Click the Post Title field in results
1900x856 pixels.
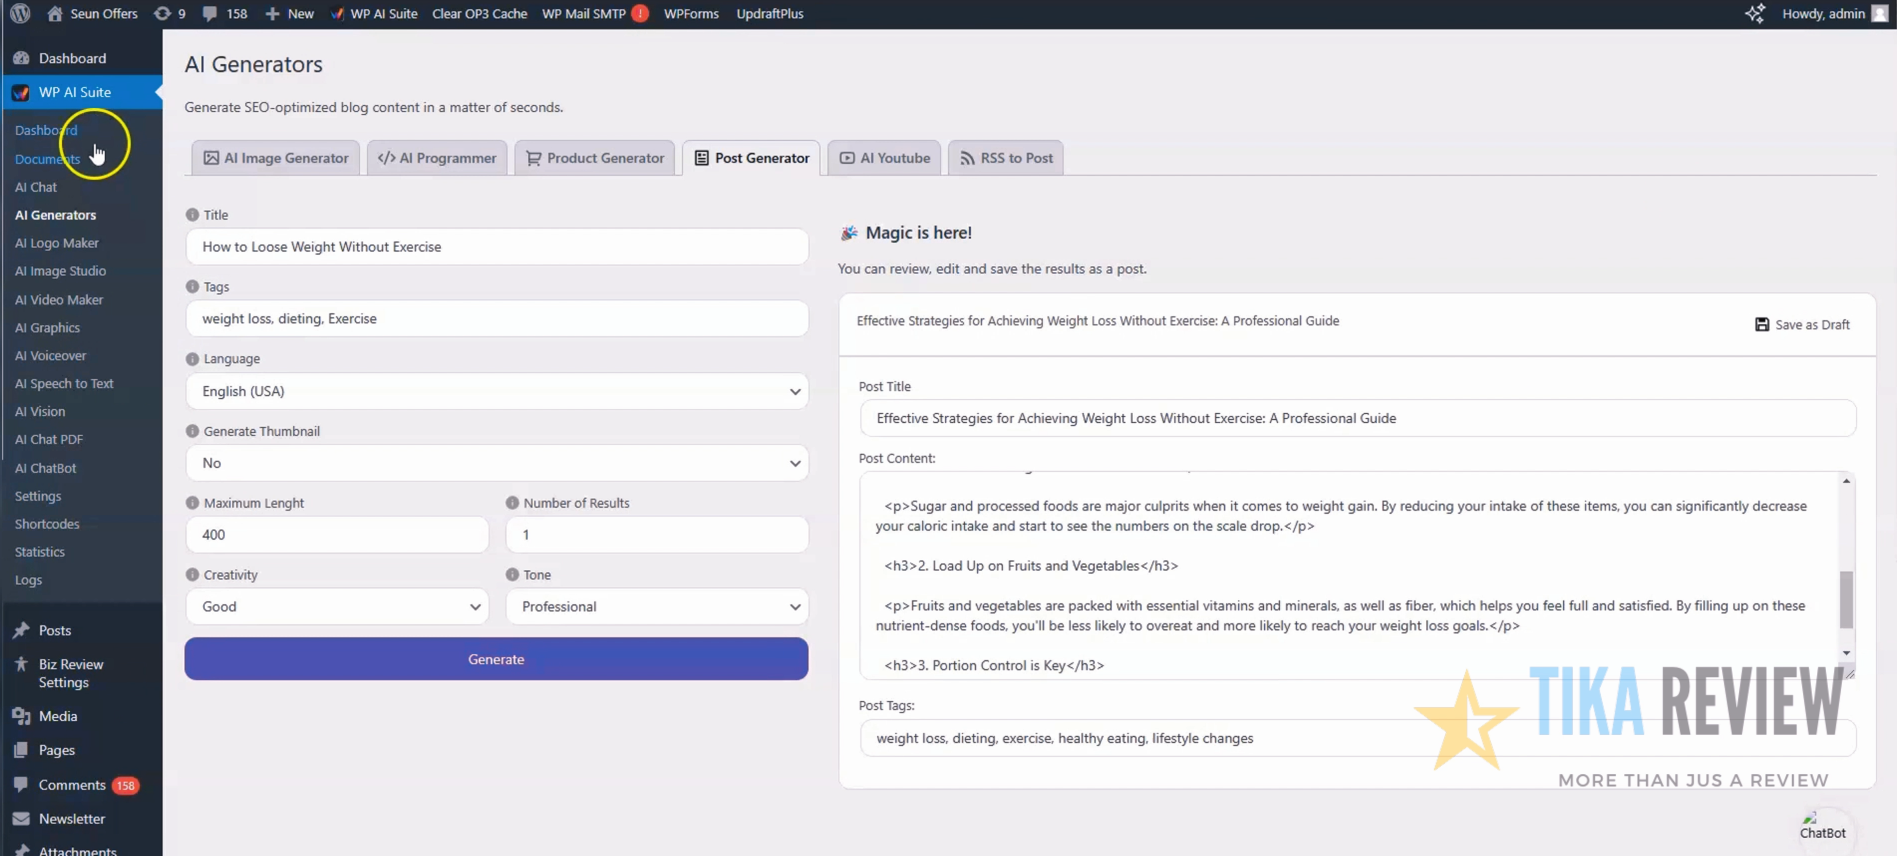[1358, 418]
